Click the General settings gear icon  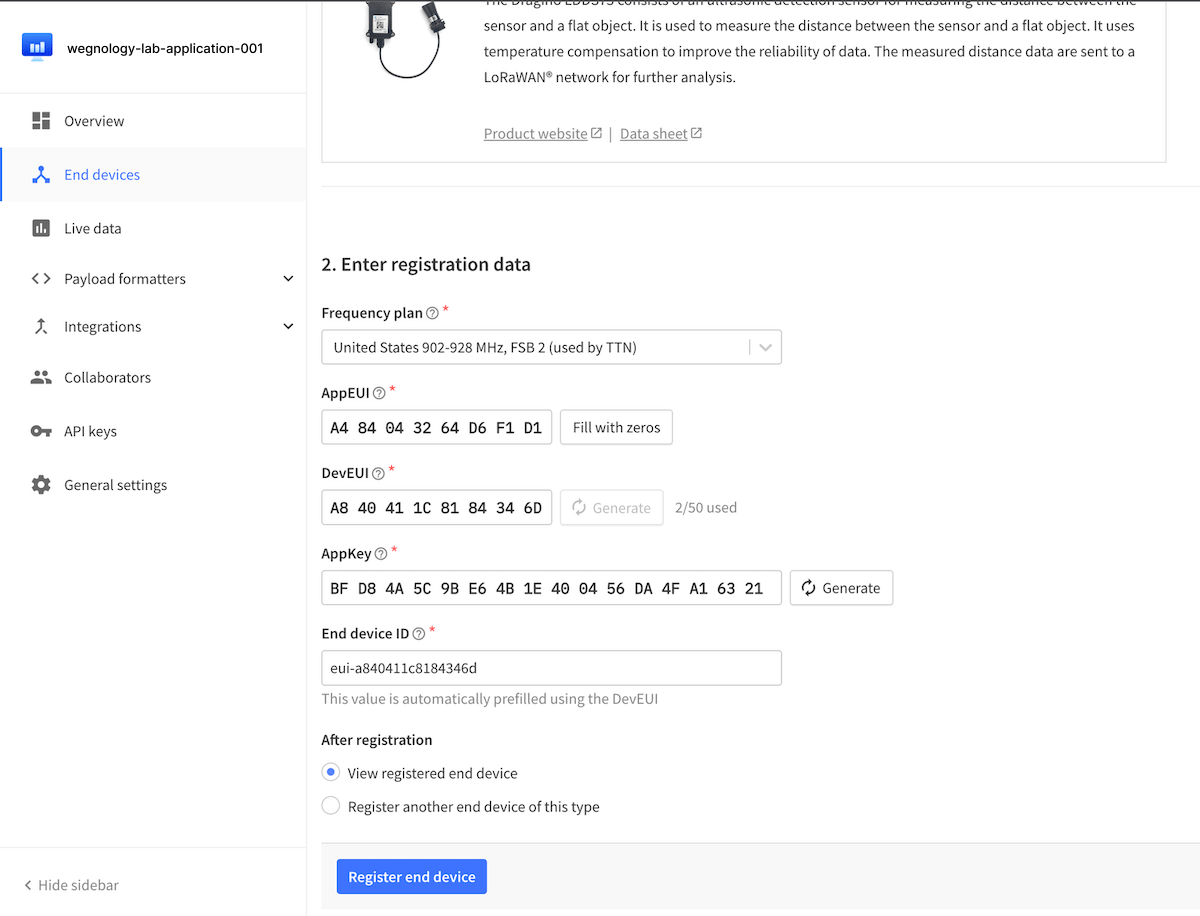pos(41,485)
